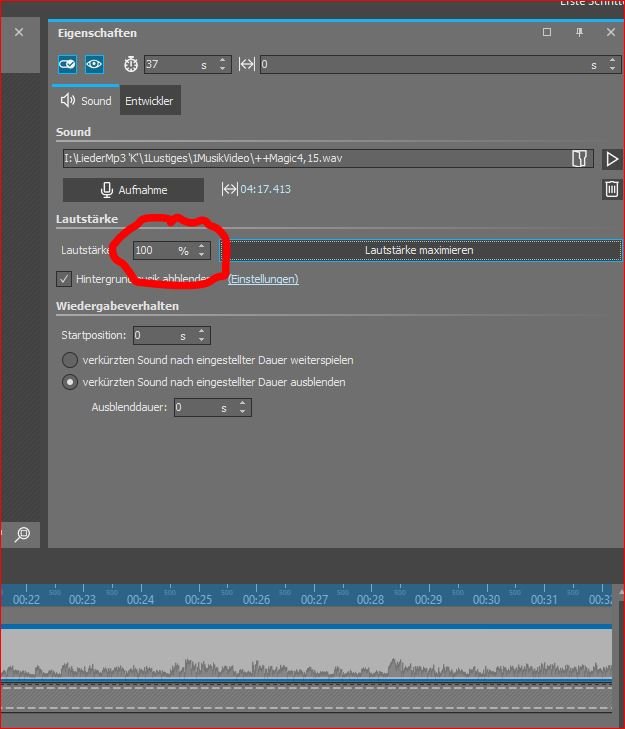Select 'verkürzten Sound nach eingestellter Dauer ausblenden'

(70, 382)
